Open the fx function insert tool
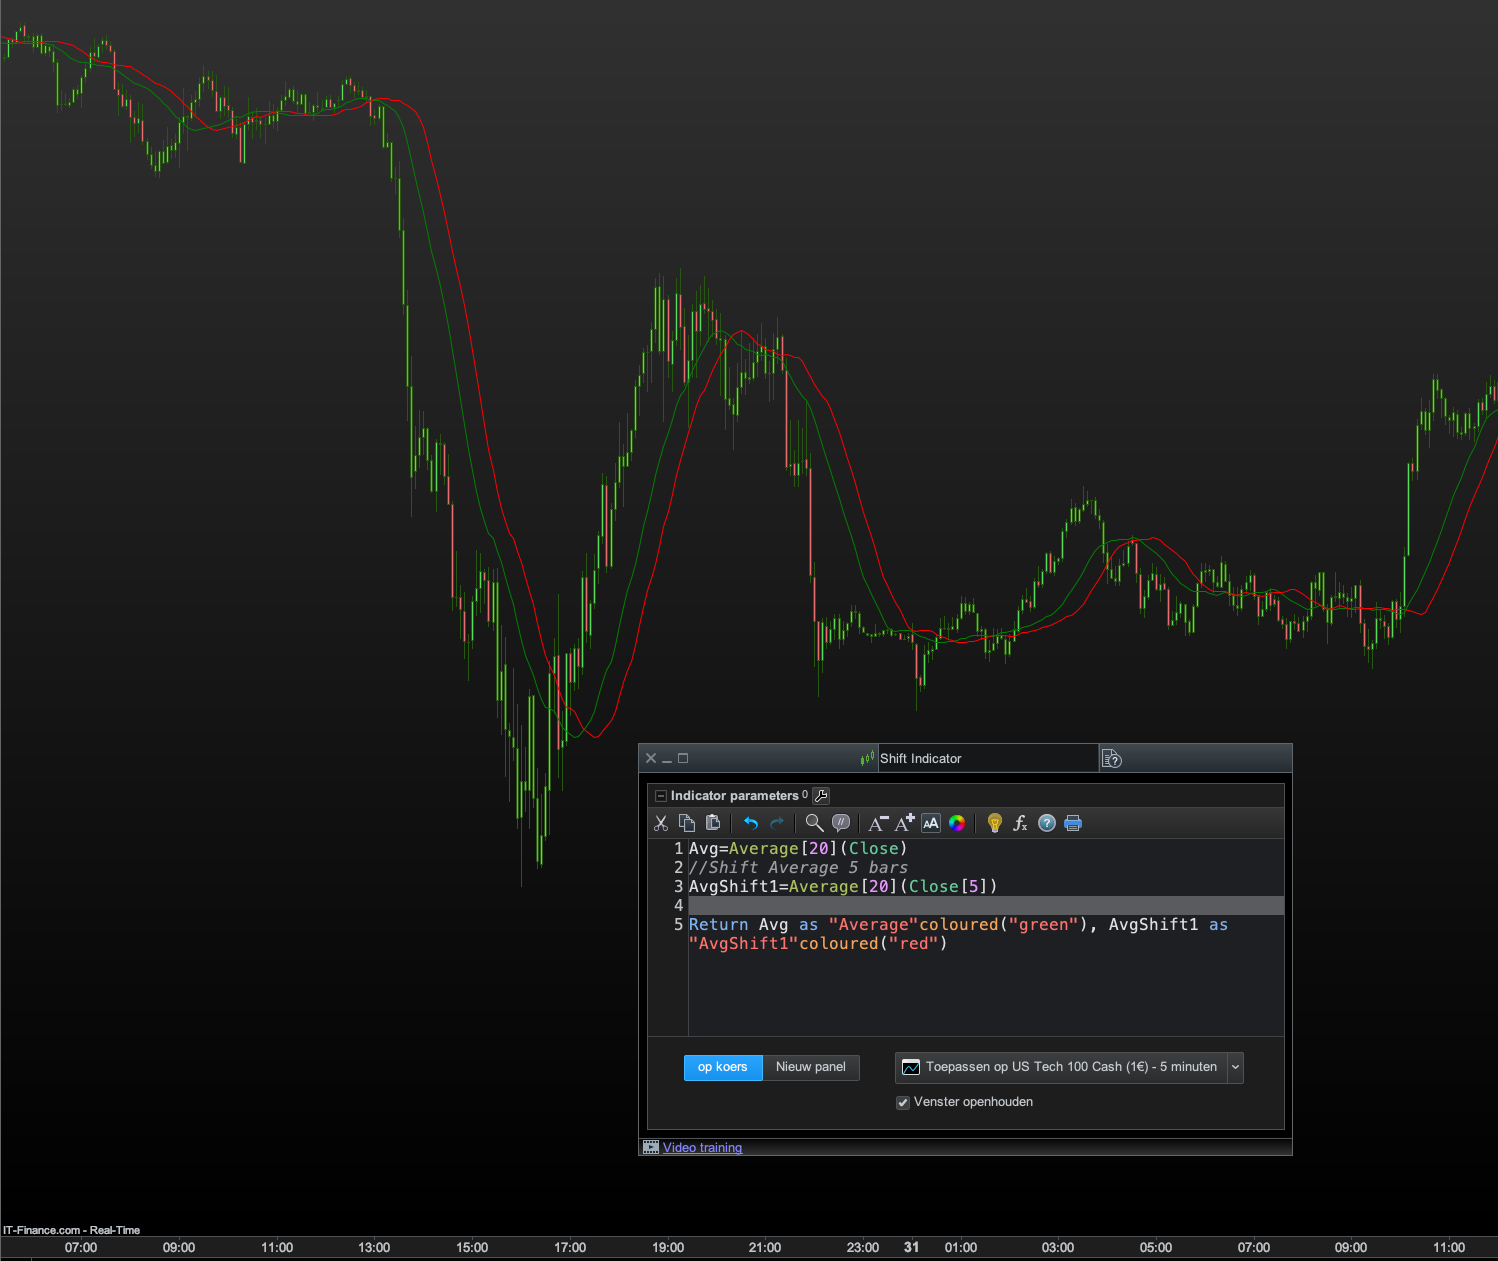The image size is (1498, 1261). pyautogui.click(x=1020, y=823)
